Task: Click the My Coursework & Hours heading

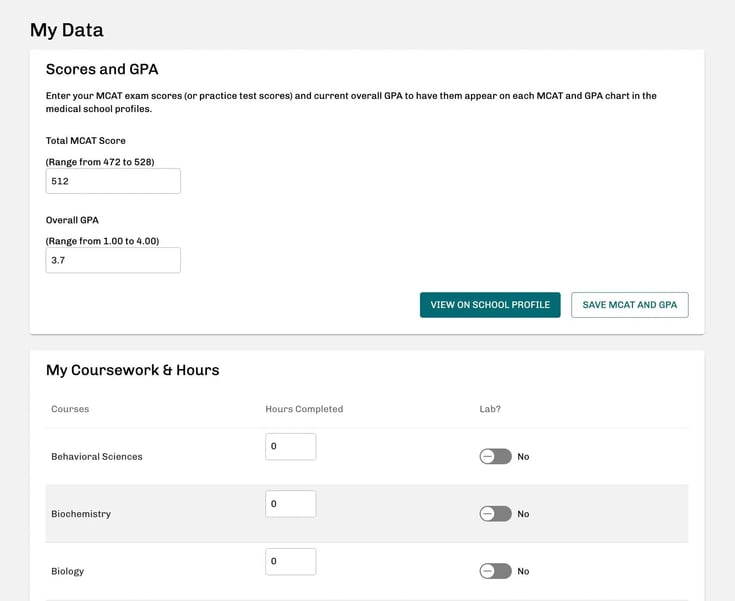Action: tap(132, 370)
